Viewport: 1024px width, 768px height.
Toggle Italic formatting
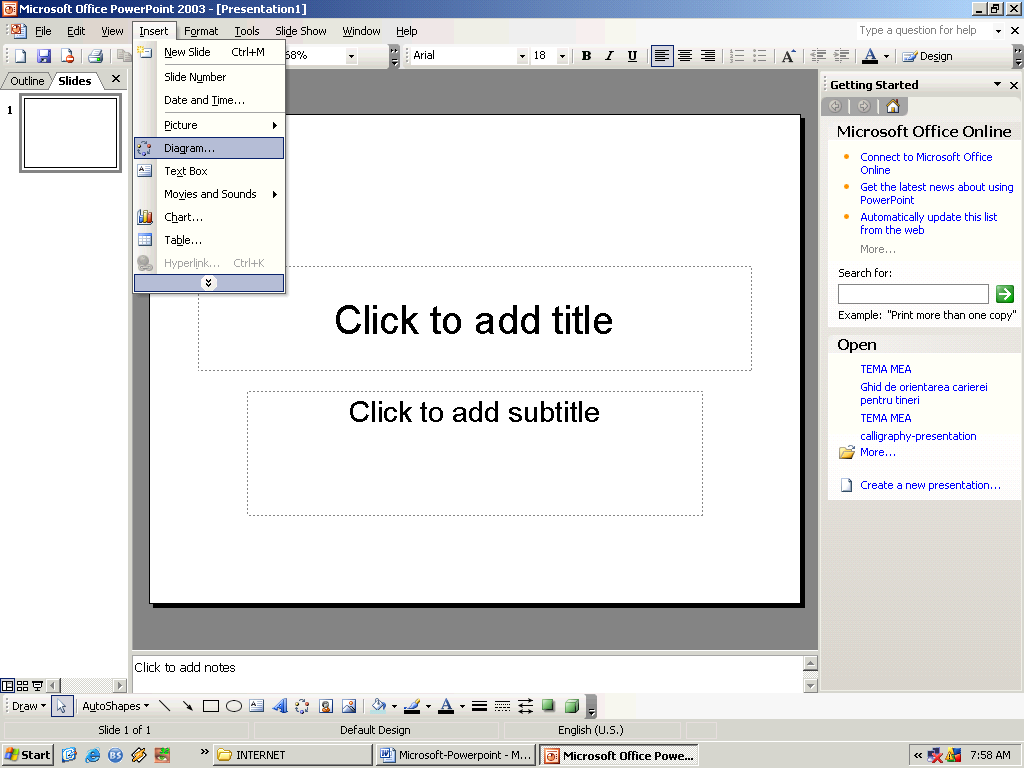[x=609, y=56]
